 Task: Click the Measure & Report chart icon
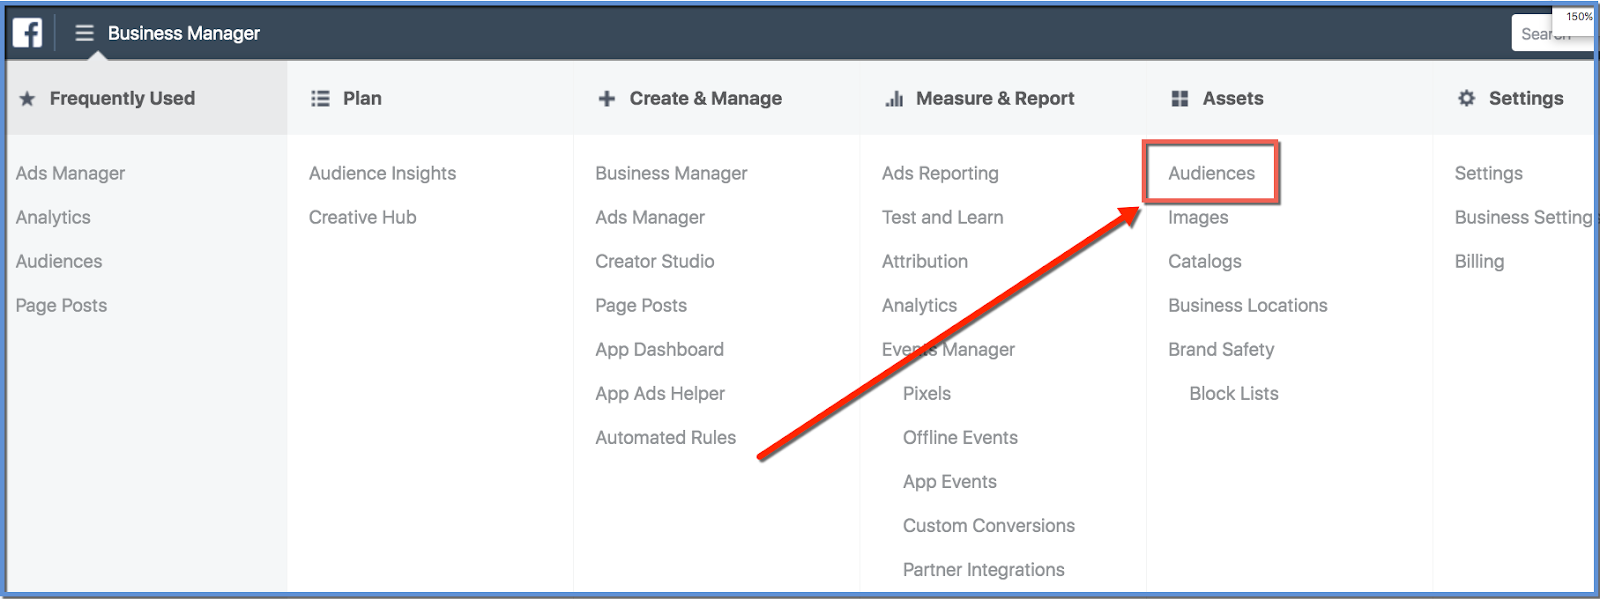click(x=894, y=98)
